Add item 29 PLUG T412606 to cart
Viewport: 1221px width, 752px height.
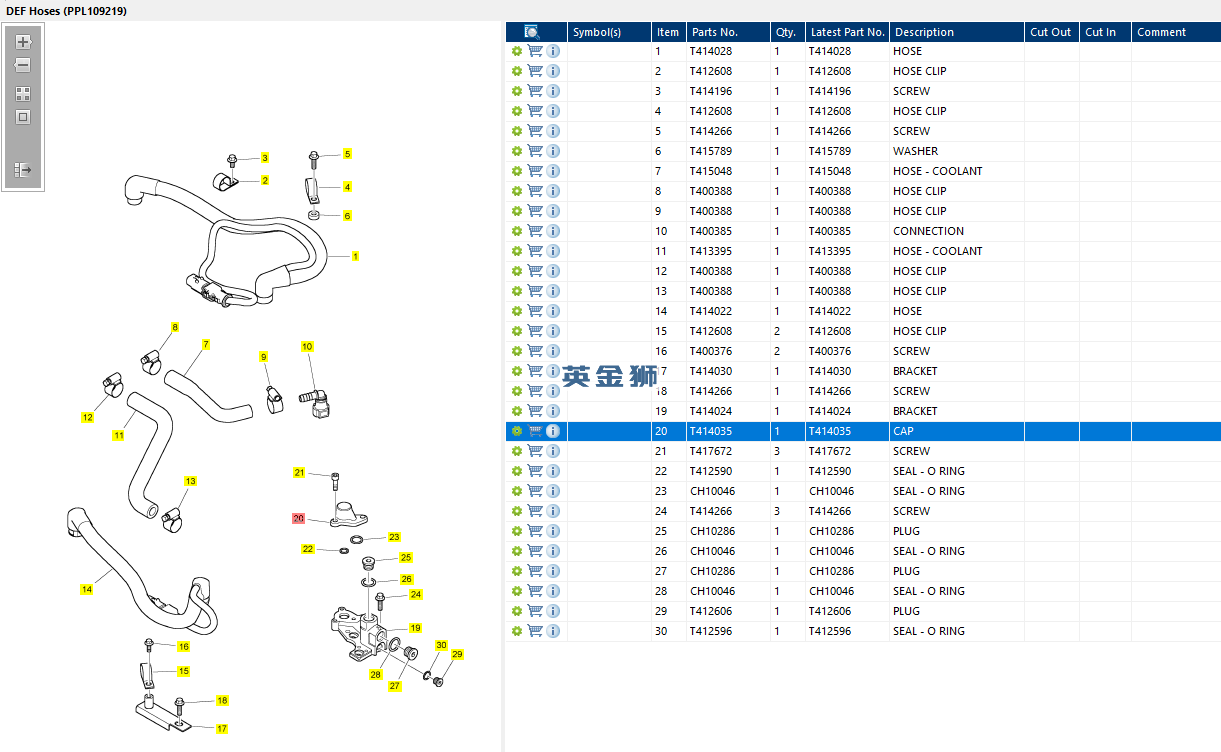pos(535,611)
